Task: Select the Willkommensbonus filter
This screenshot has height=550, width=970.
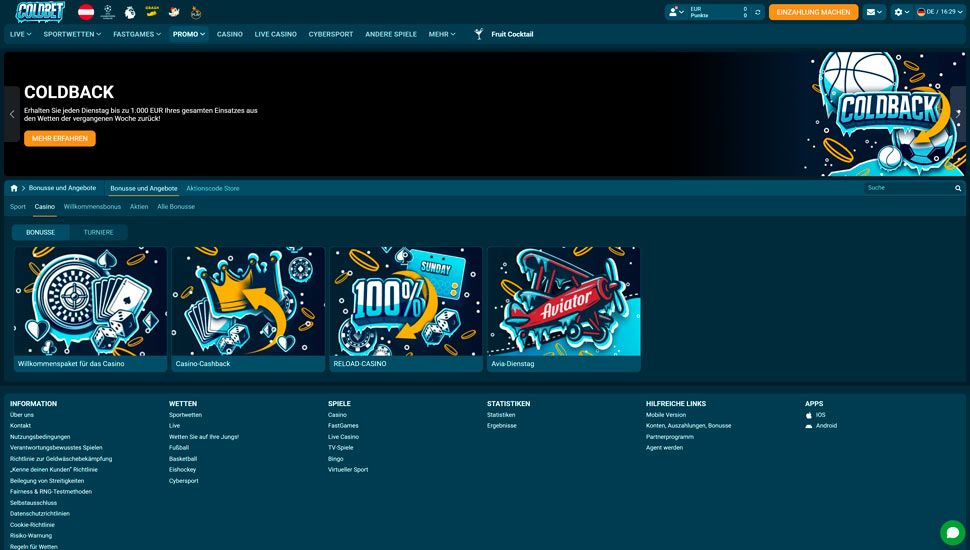Action: tap(92, 207)
